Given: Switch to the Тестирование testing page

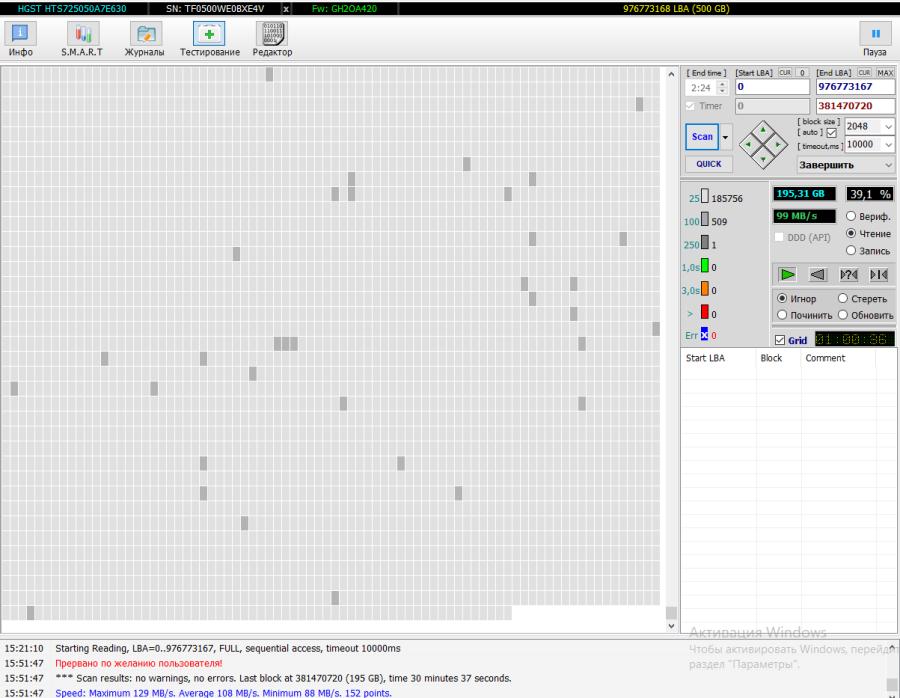Looking at the screenshot, I should (x=210, y=39).
